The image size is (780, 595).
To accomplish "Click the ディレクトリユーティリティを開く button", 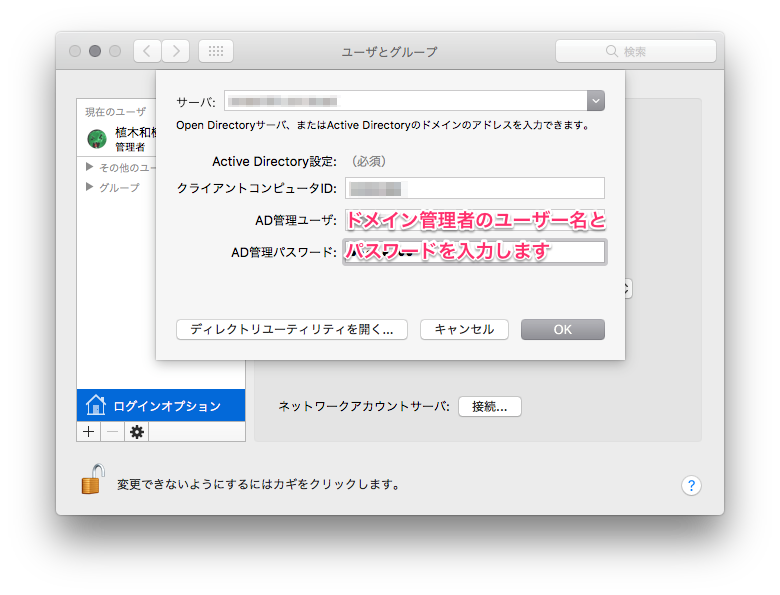I will tap(291, 329).
